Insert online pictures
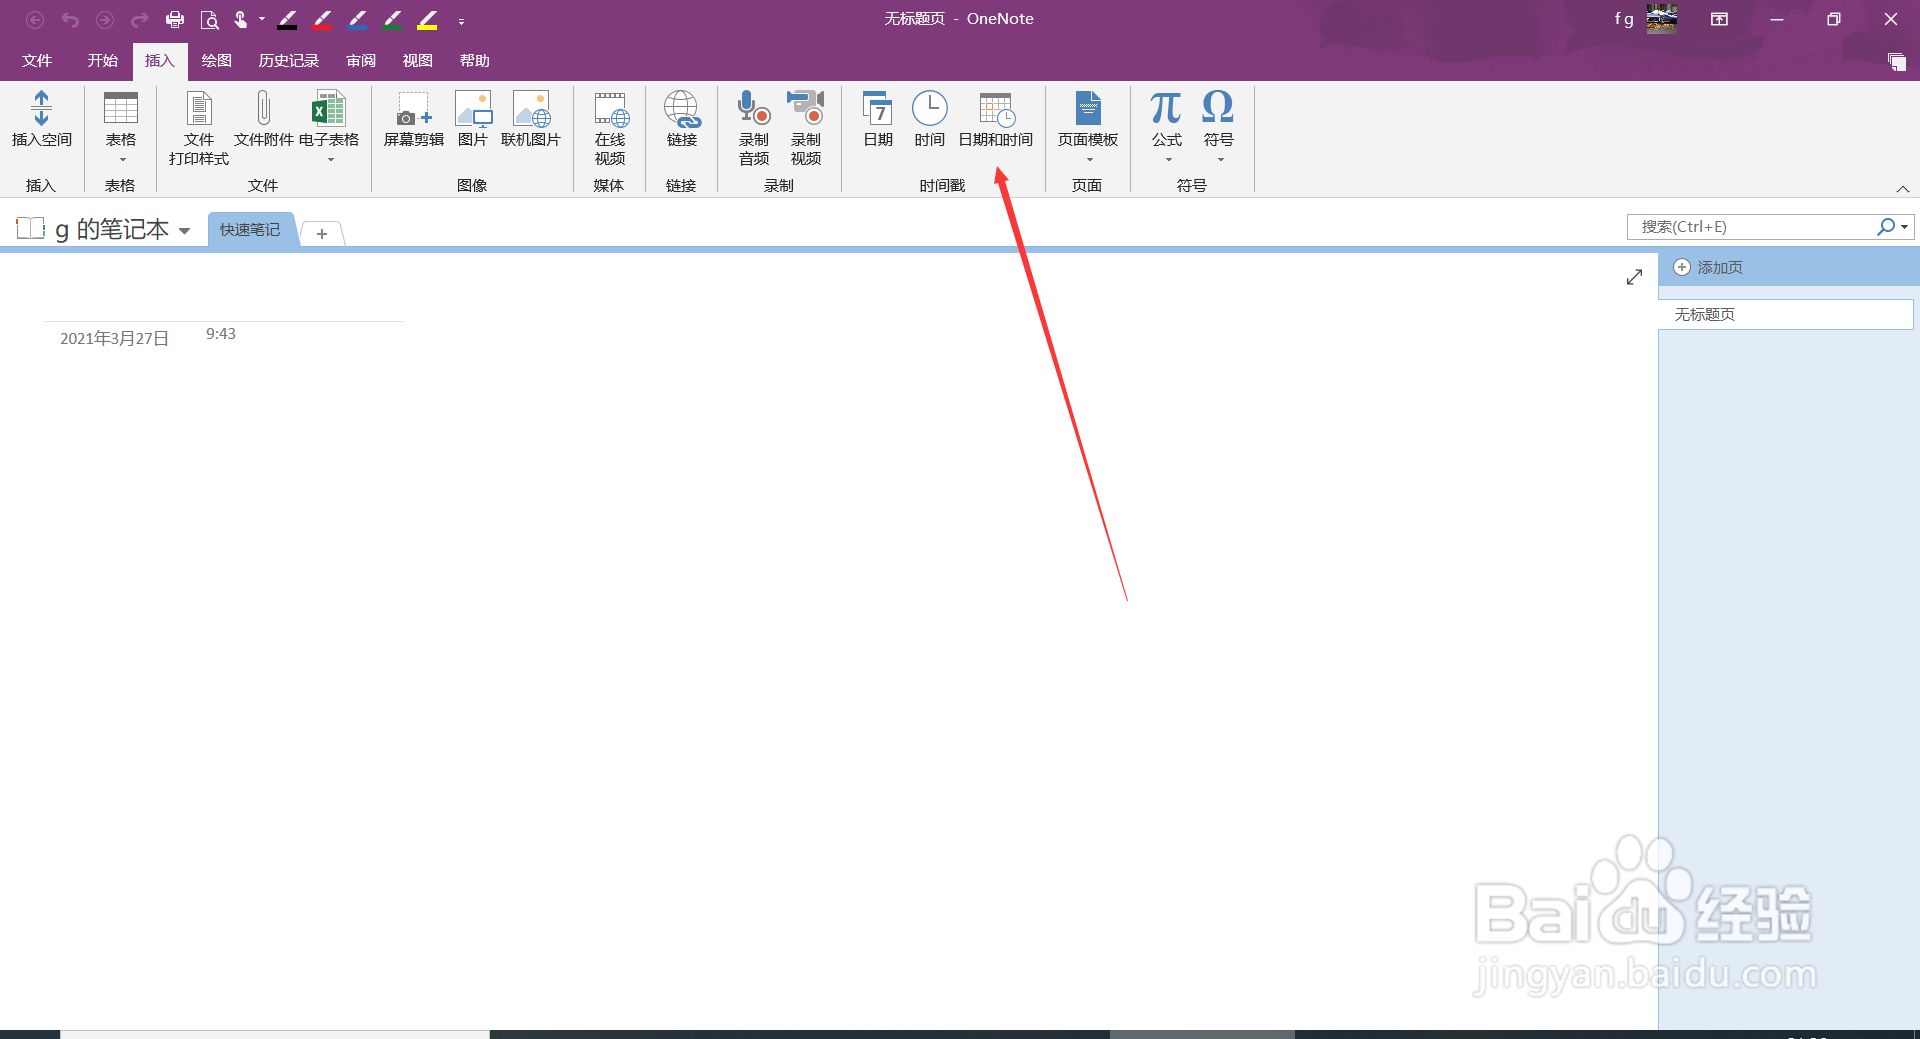The height and width of the screenshot is (1039, 1920). pos(531,119)
